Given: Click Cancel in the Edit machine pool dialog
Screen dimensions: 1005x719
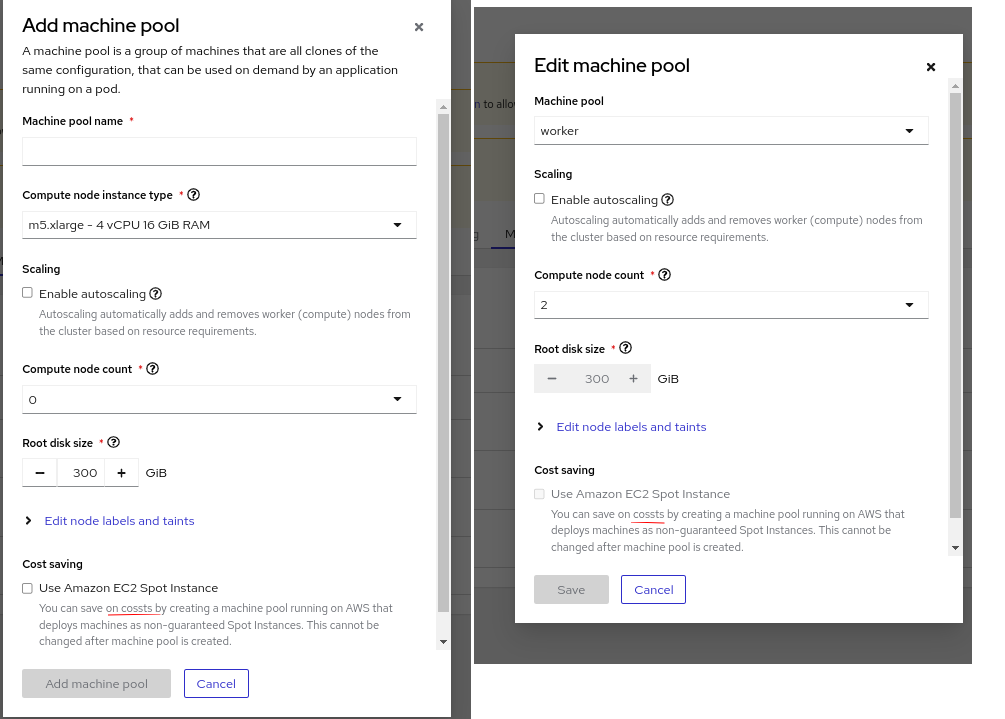Looking at the screenshot, I should (x=653, y=590).
